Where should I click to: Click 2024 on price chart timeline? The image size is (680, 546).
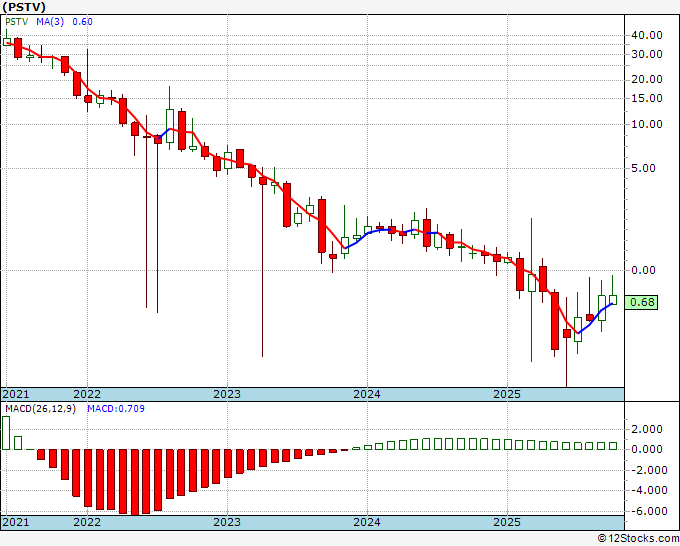[367, 394]
